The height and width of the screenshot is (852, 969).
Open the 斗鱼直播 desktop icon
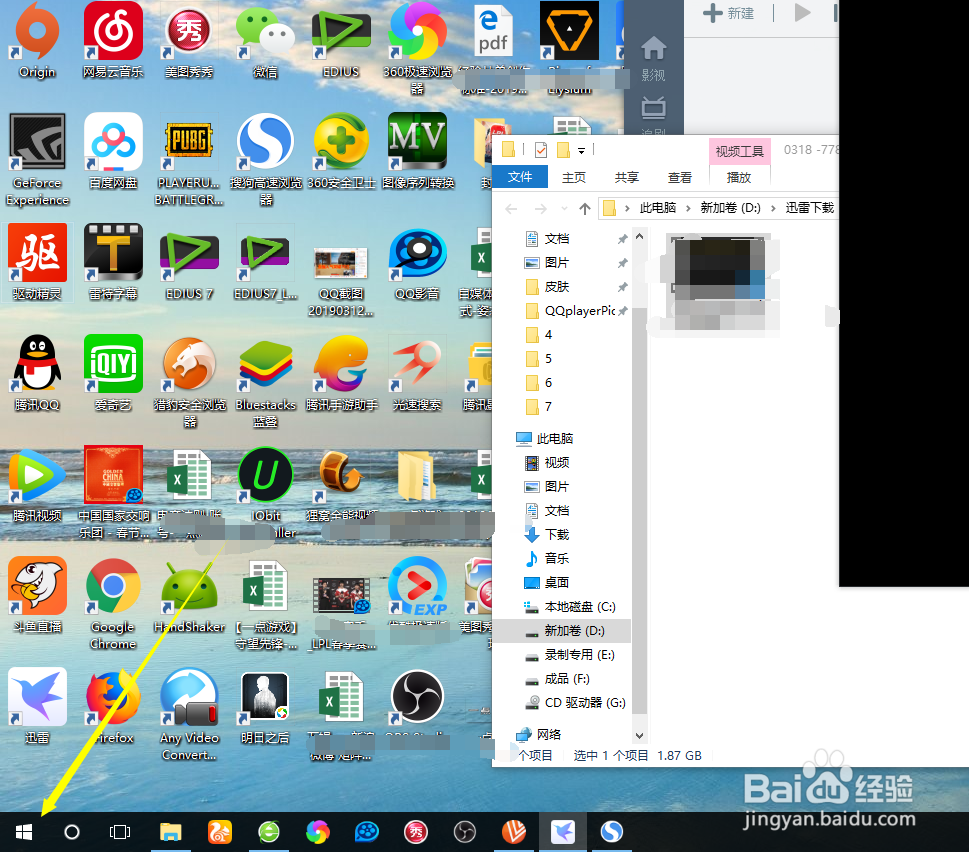click(x=37, y=596)
